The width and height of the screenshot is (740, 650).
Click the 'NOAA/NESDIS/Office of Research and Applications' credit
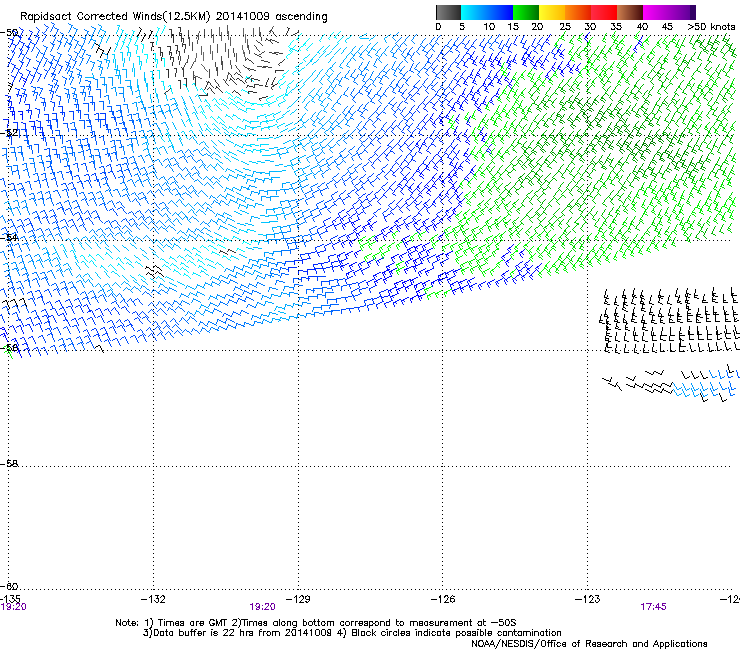(x=589, y=644)
